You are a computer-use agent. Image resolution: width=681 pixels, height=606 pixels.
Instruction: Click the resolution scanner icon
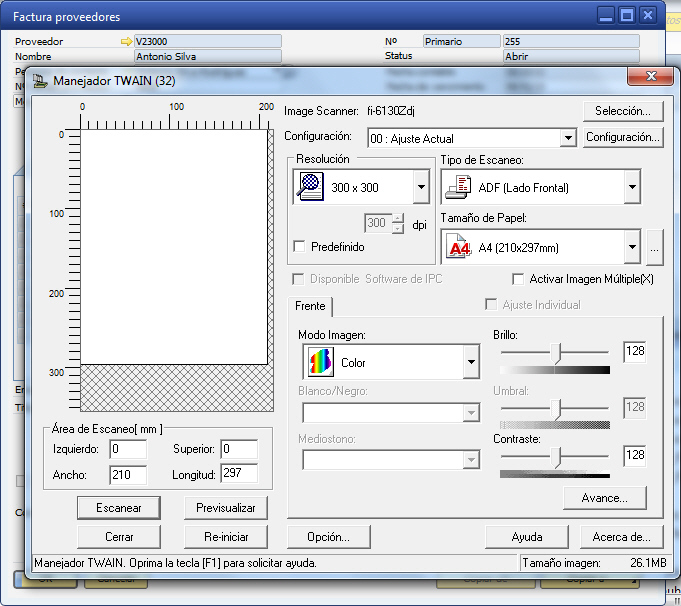[312, 187]
